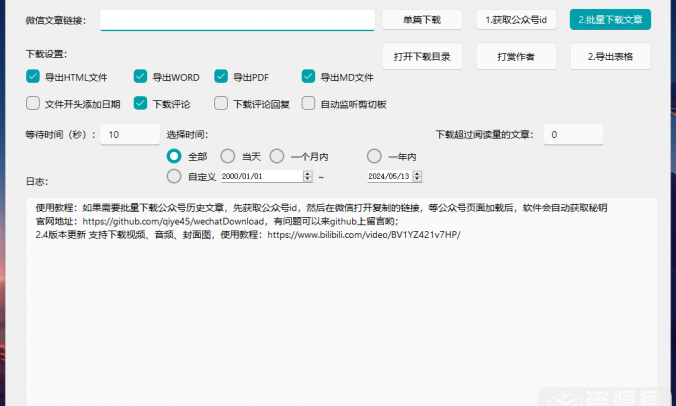This screenshot has height=406, width=676.
Task: Click the 等待时间 field showing 10
Action: coord(130,134)
